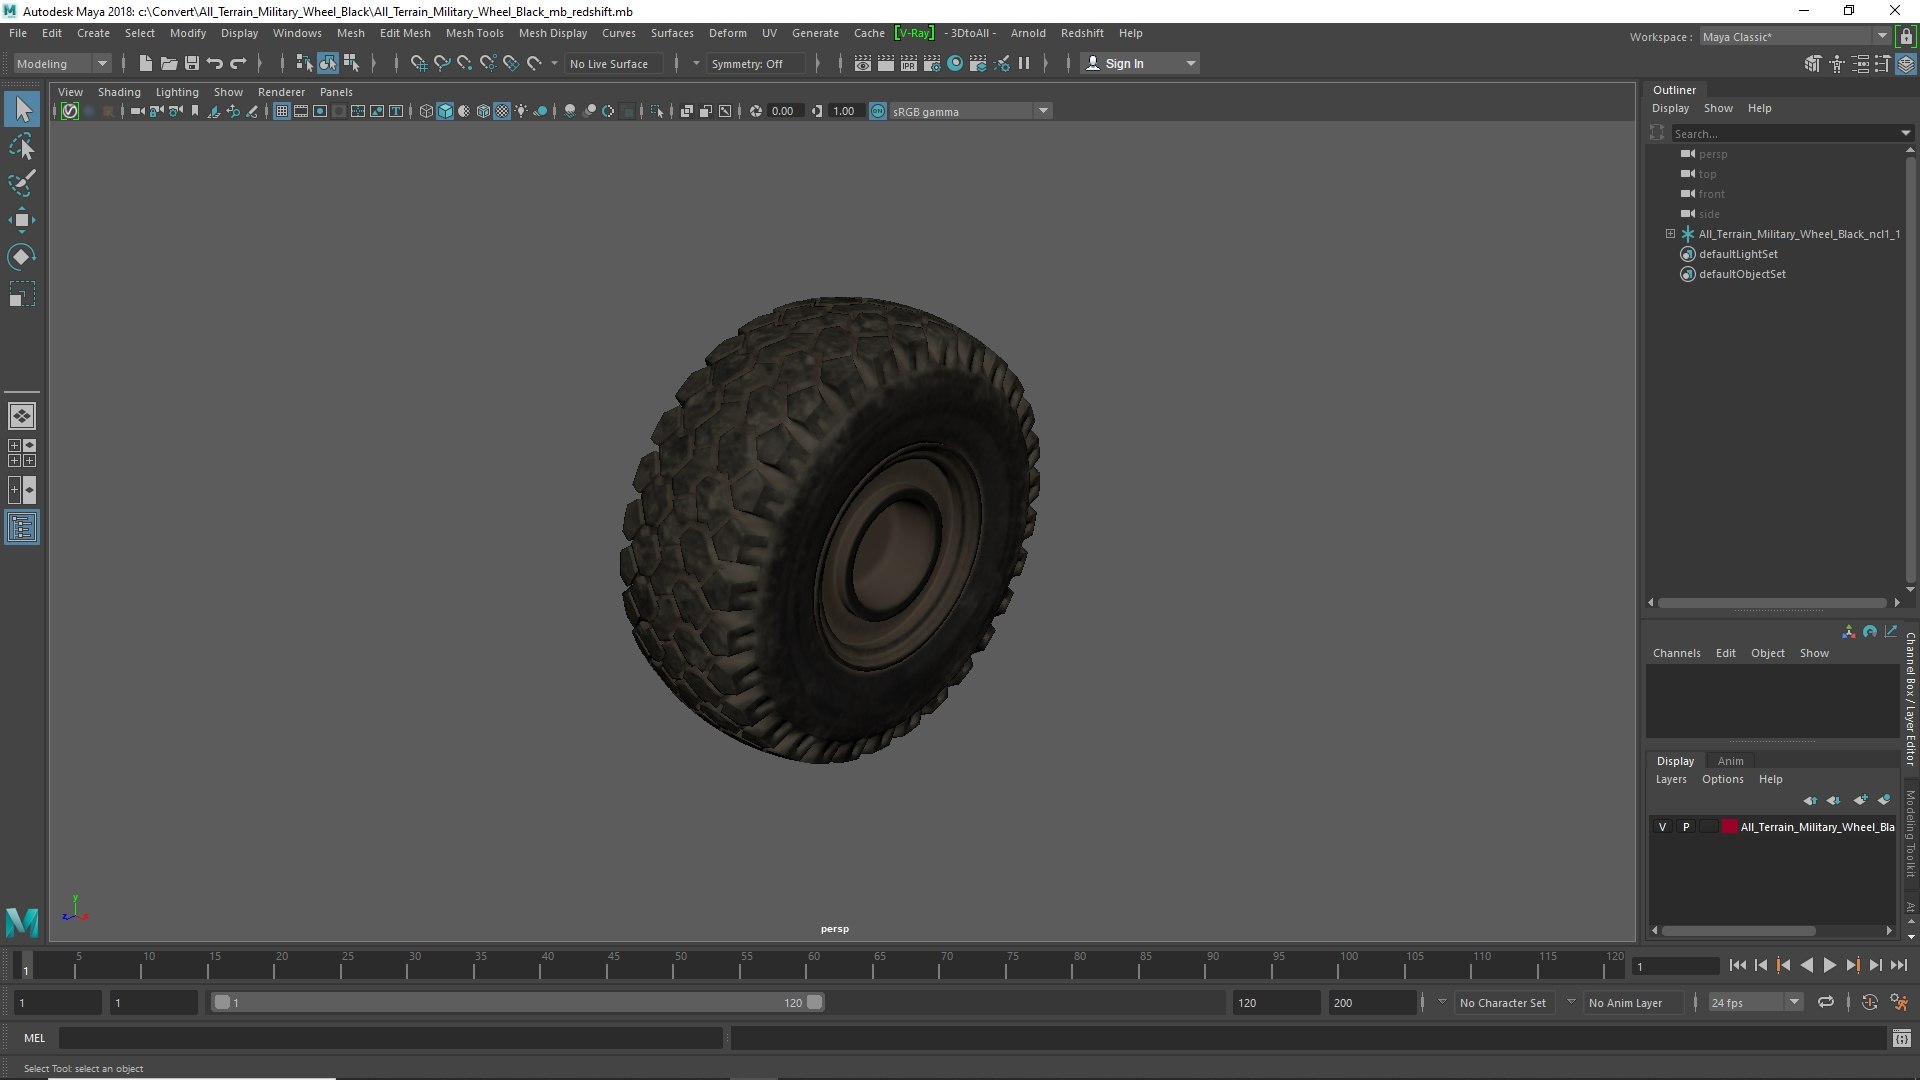The height and width of the screenshot is (1080, 1920).
Task: Open the Maya Classic workspace dropdown
Action: (1794, 37)
